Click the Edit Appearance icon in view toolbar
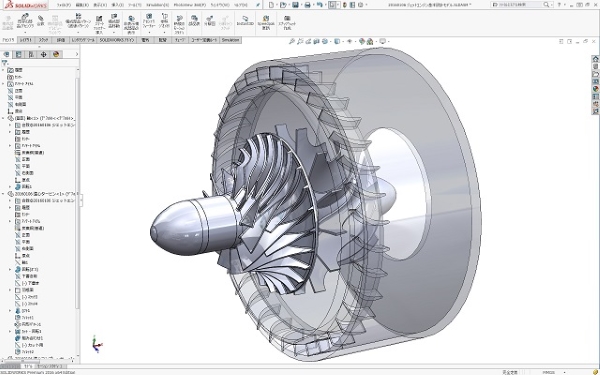 [362, 41]
